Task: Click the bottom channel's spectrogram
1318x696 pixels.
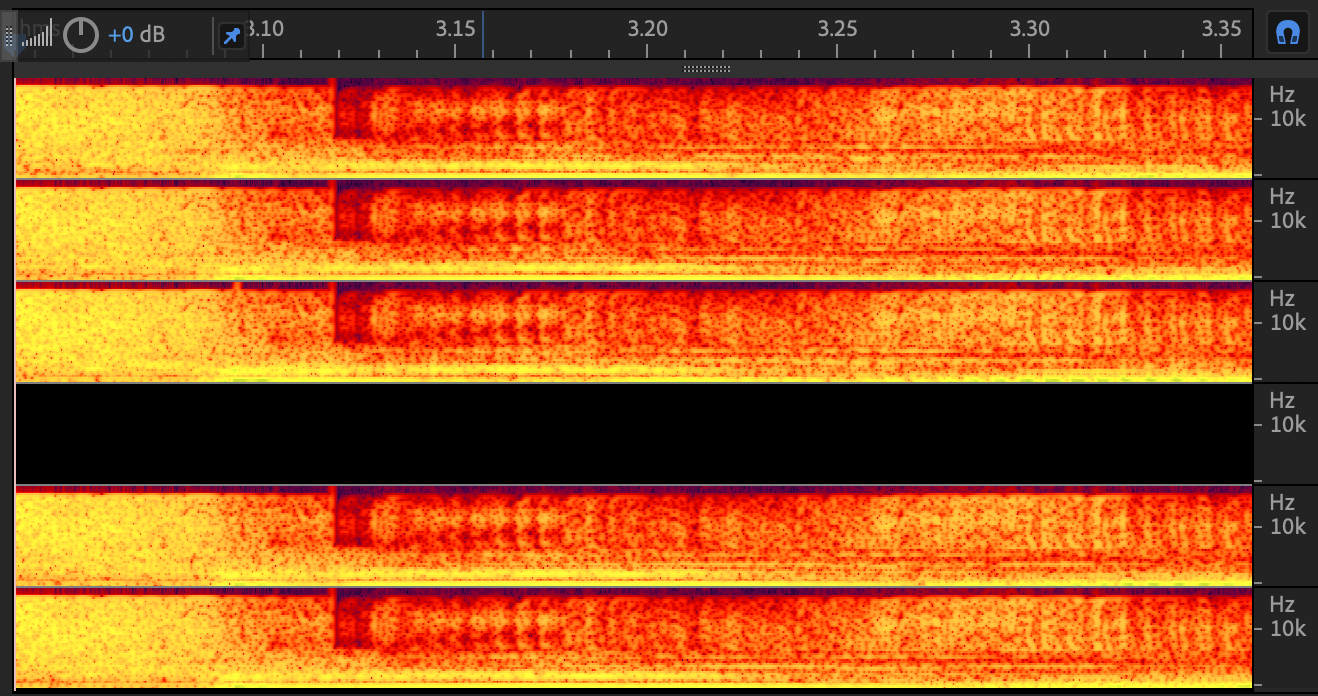Action: 633,637
